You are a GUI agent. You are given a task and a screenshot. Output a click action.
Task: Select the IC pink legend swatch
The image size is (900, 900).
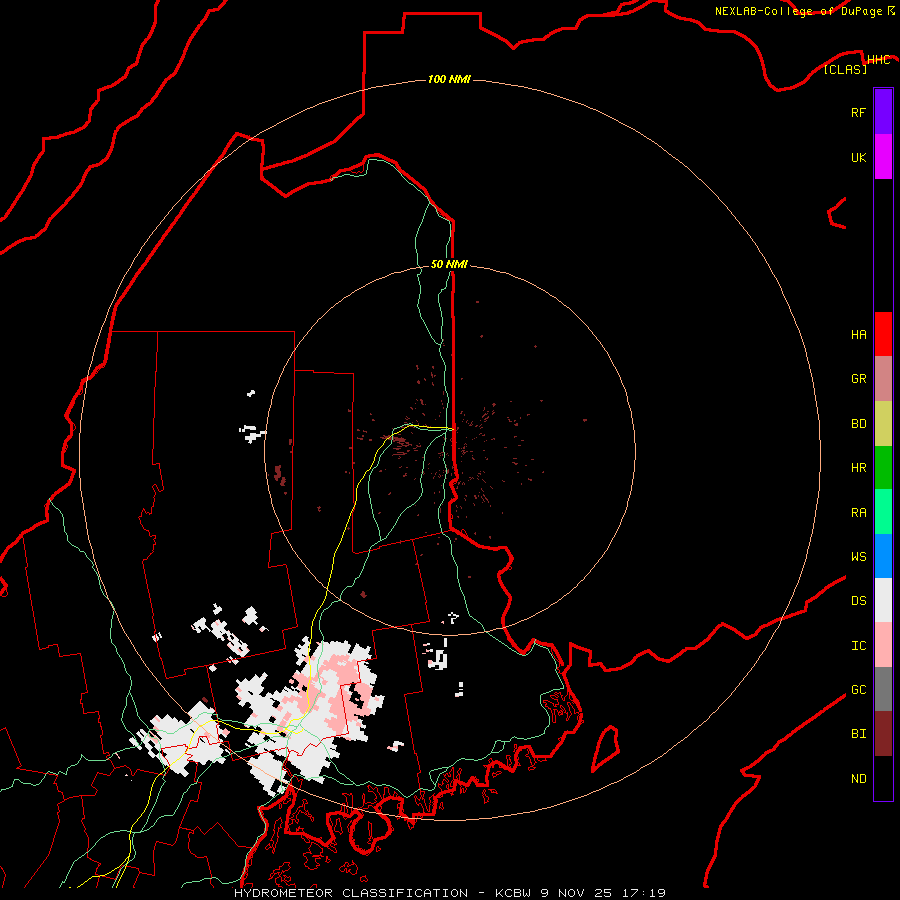click(x=883, y=645)
